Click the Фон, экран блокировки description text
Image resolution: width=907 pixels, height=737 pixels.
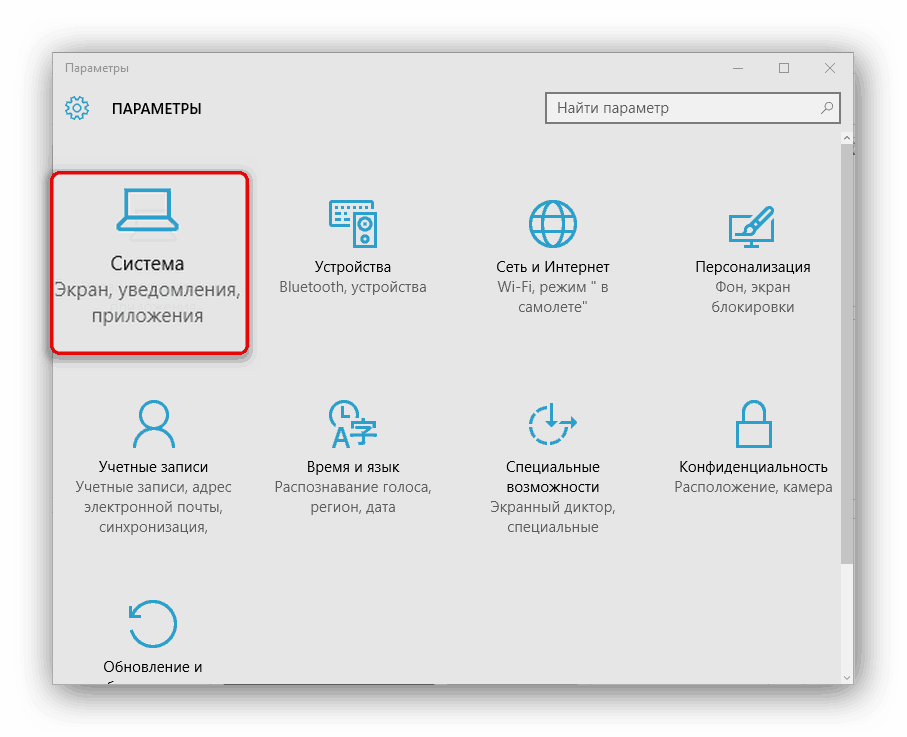[x=752, y=297]
